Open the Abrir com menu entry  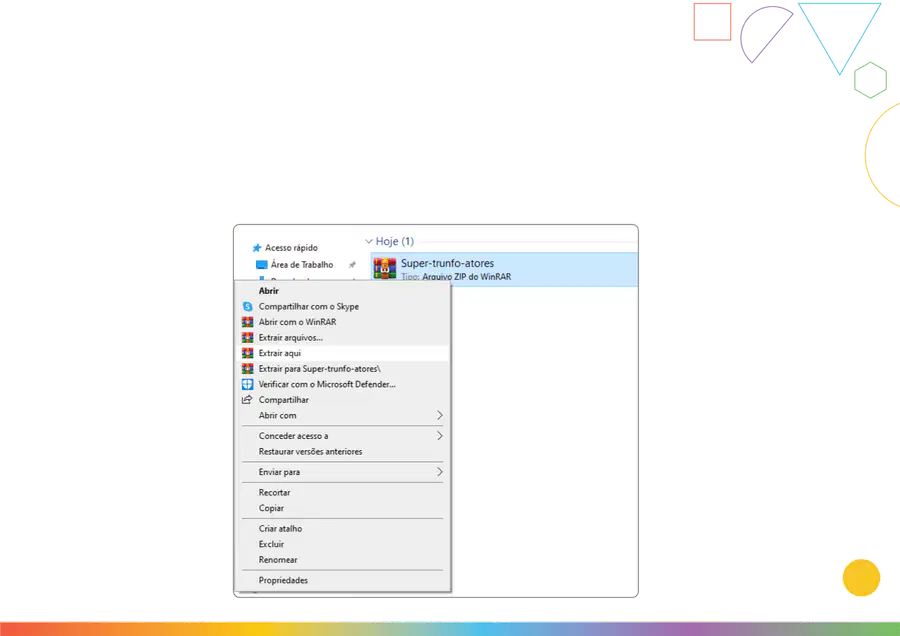pos(343,415)
